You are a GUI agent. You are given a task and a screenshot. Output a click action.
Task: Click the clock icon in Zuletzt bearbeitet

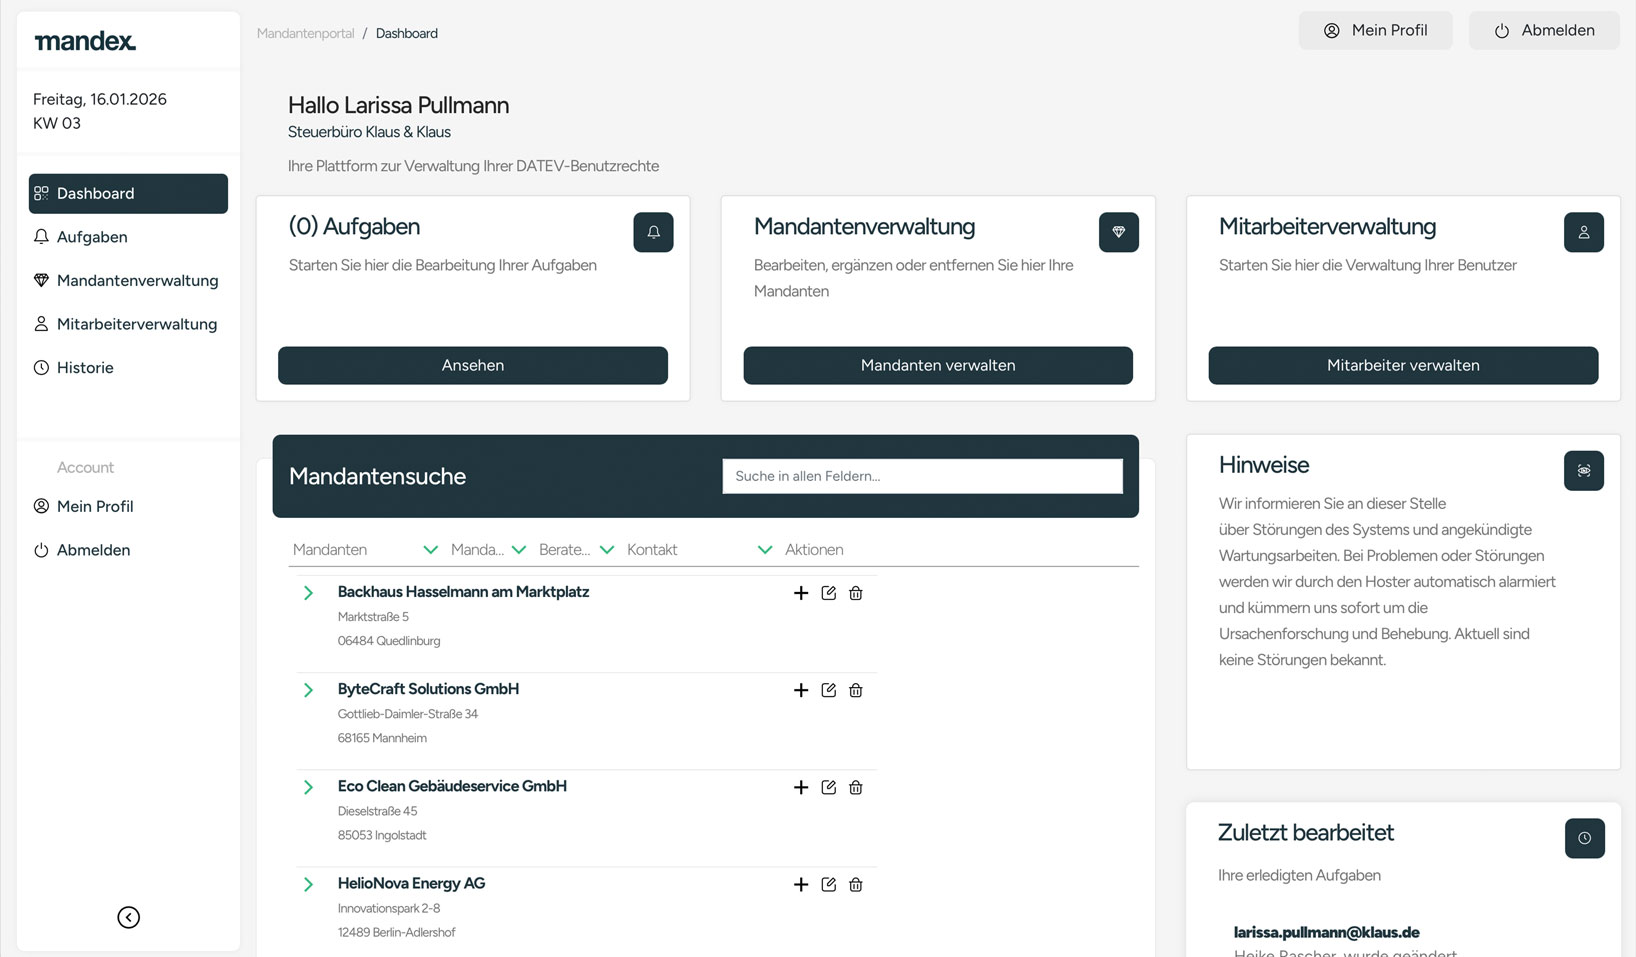1584,838
